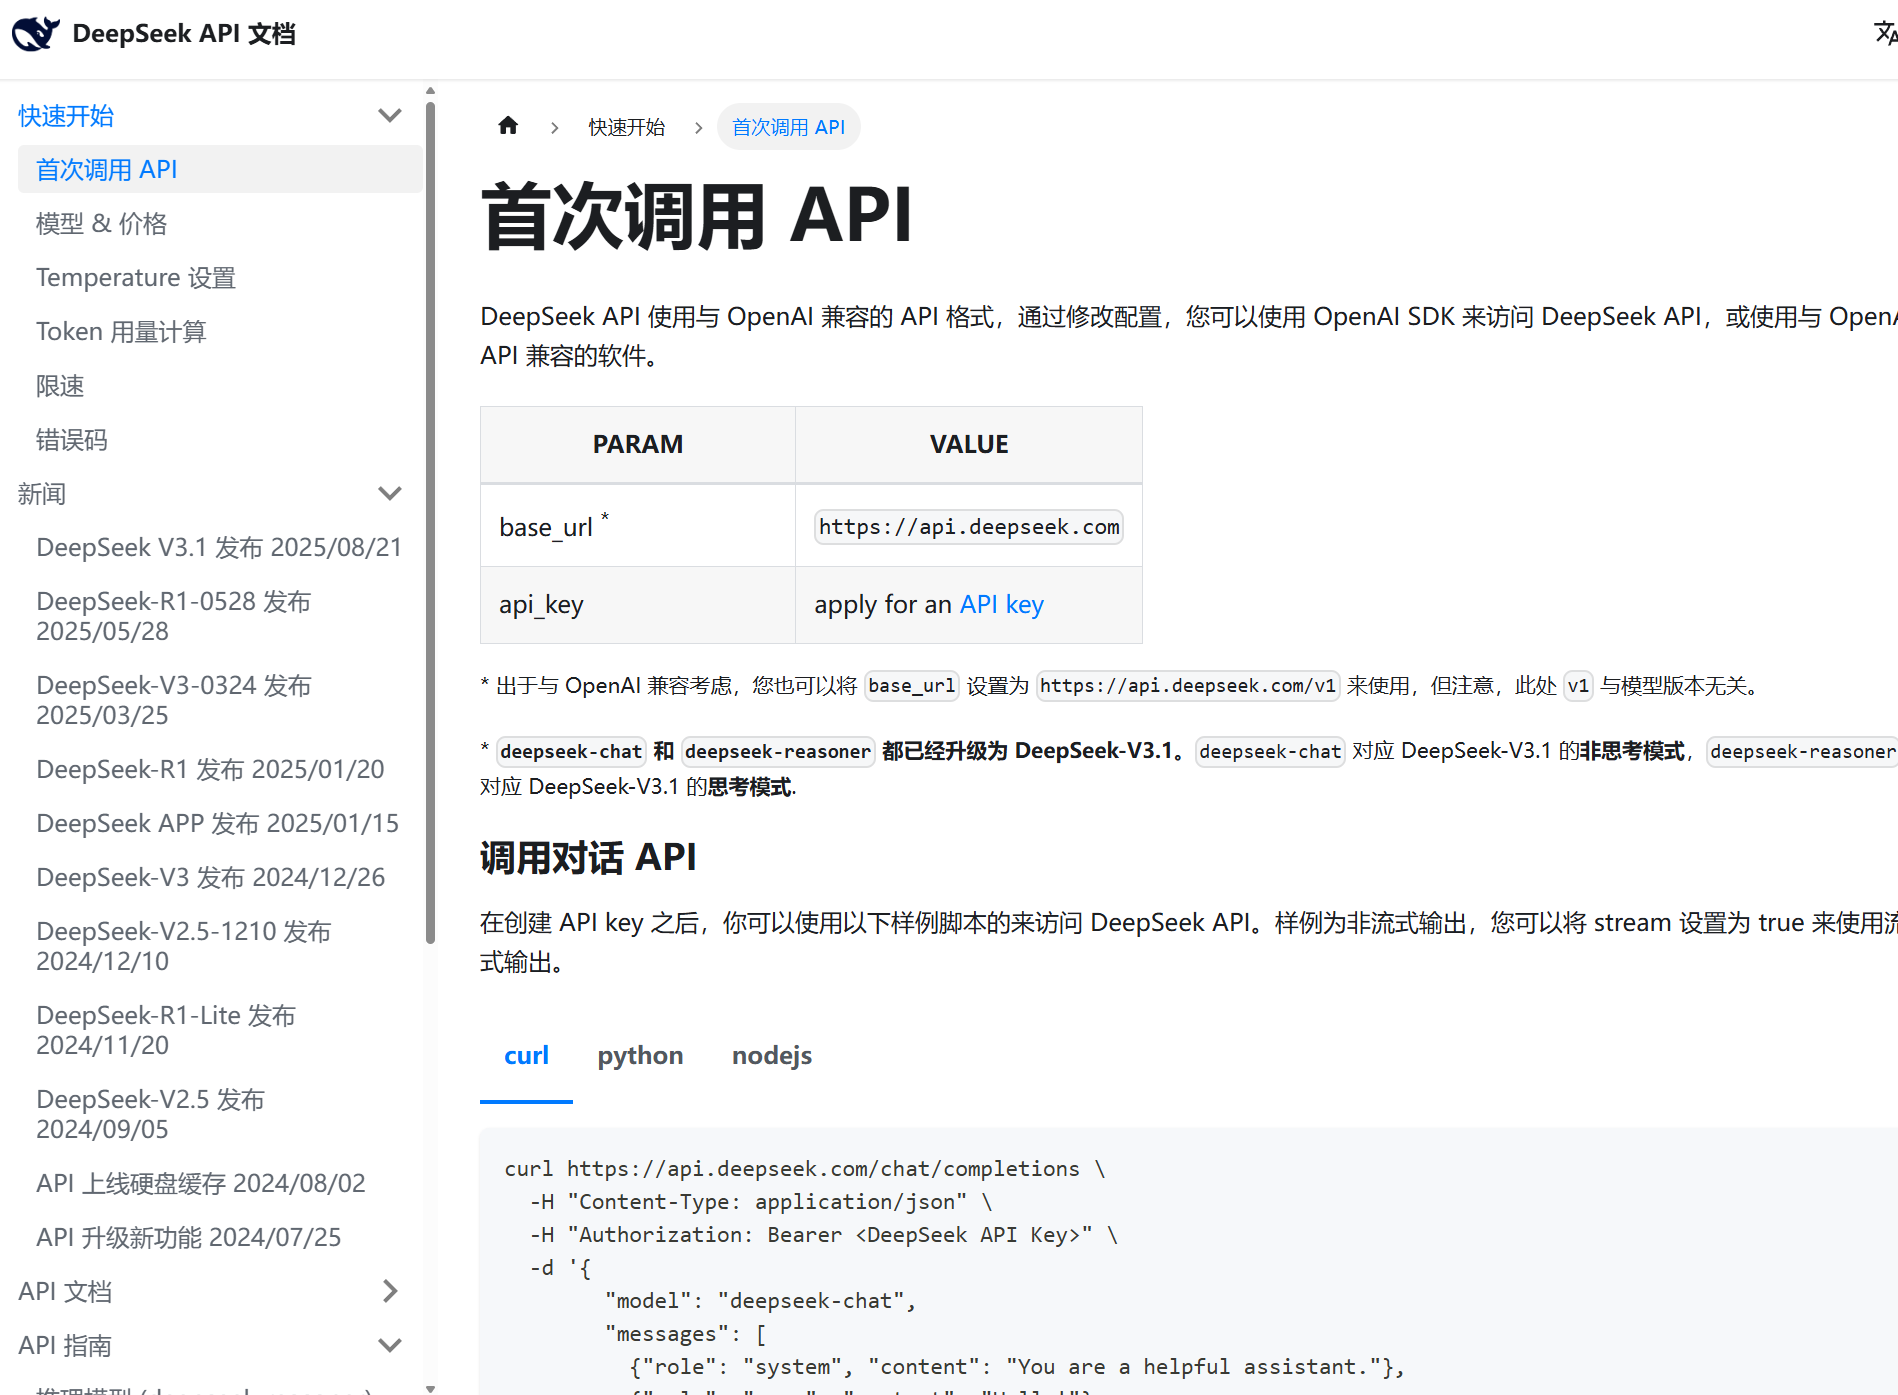The image size is (1898, 1395).
Task: Click API 文档 sidebar category label
Action: 65,1291
